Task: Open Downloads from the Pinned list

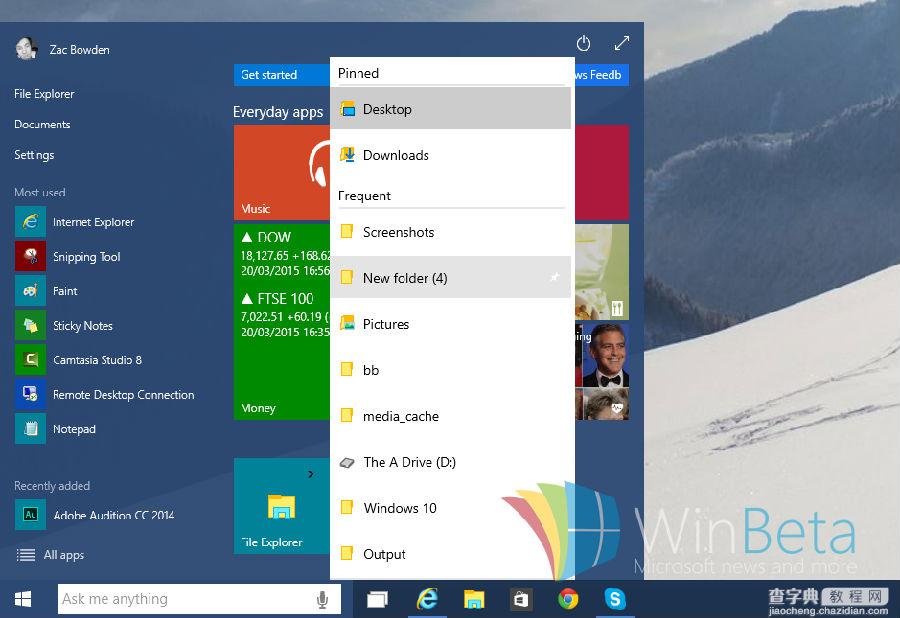Action: (396, 155)
